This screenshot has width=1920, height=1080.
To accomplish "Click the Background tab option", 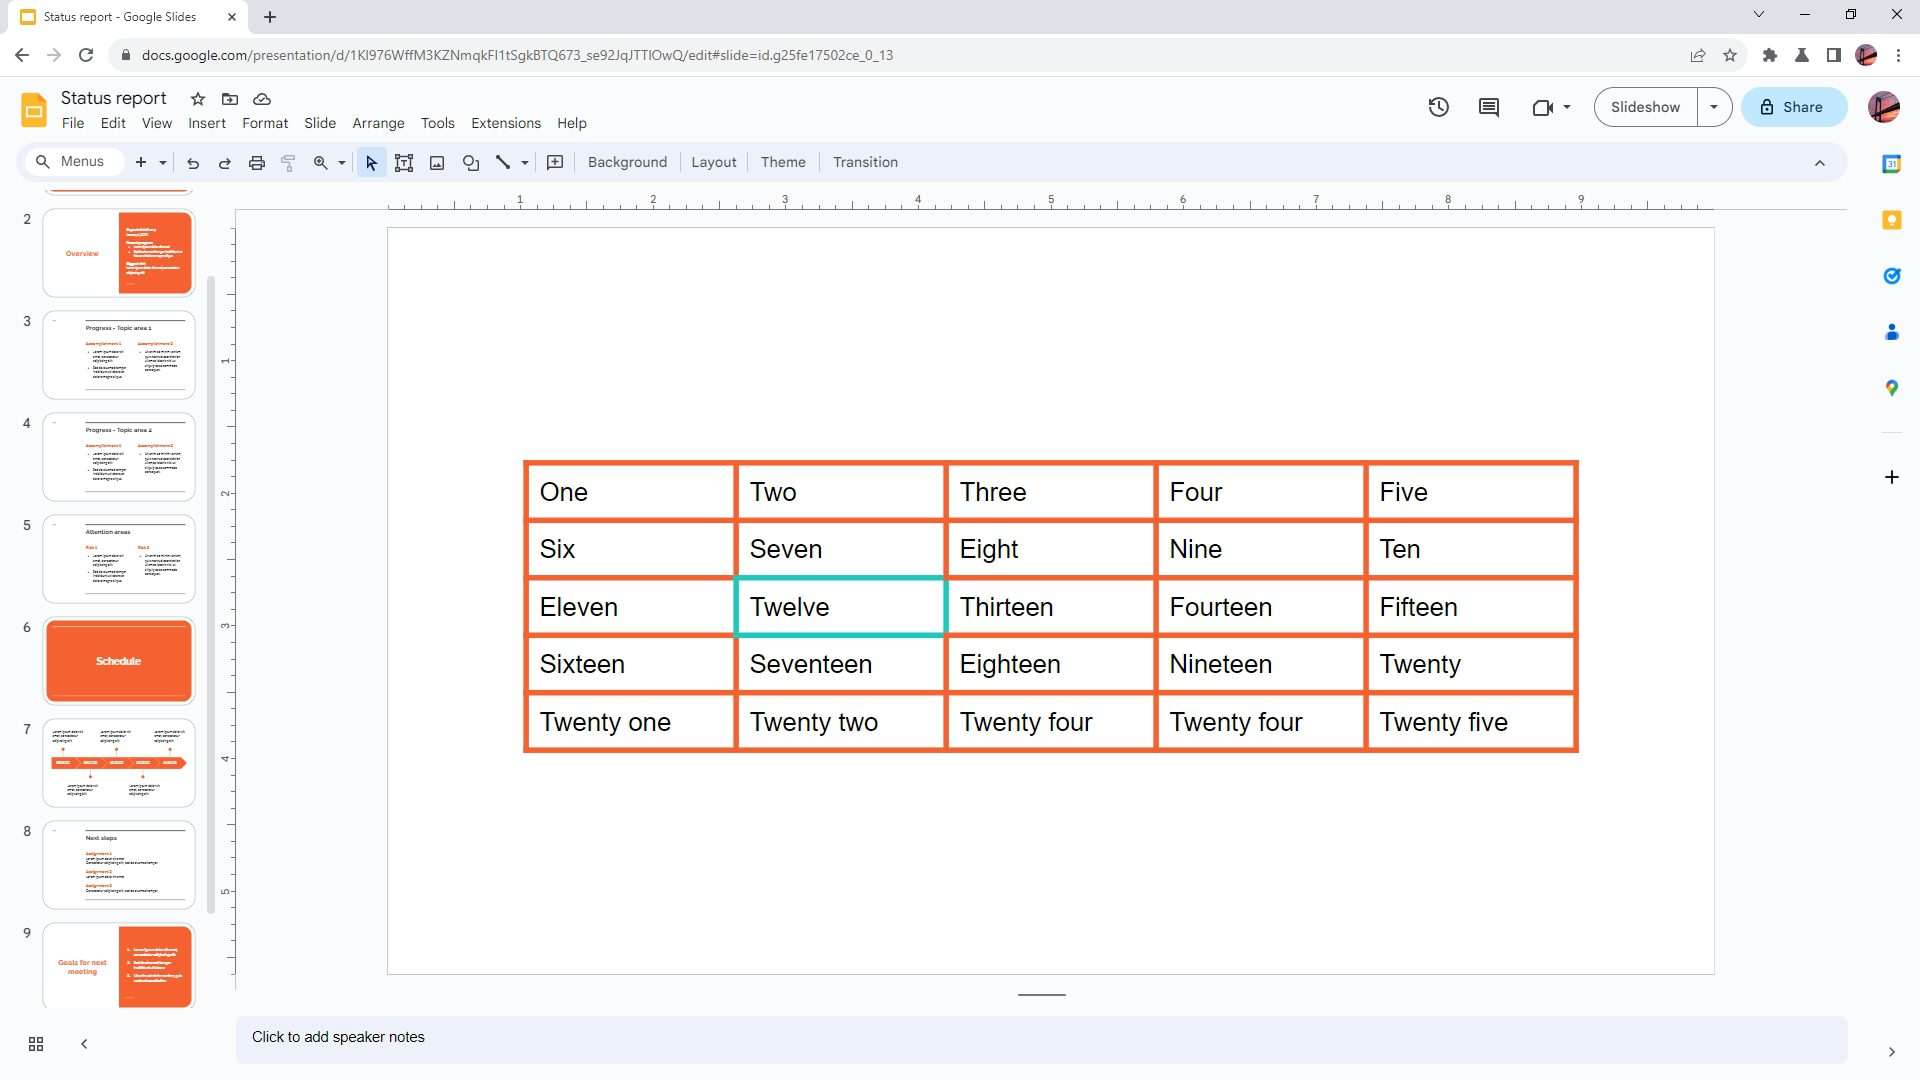I will click(x=626, y=161).
